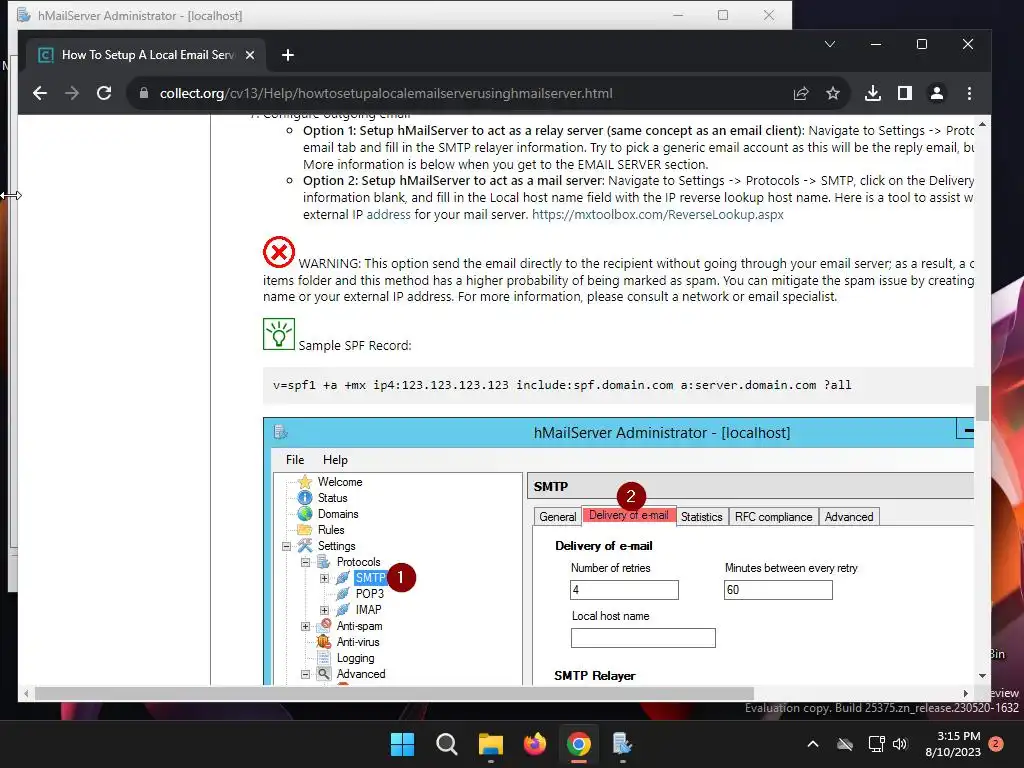Click the scroll down arrow
The image size is (1024, 768).
click(982, 676)
